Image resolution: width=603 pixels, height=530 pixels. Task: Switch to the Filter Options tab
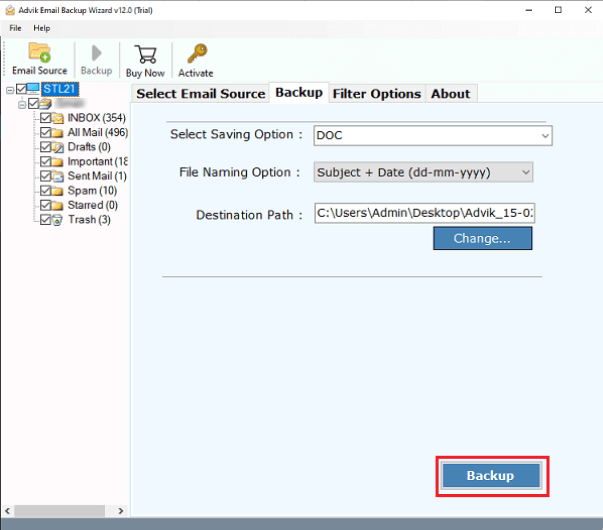376,94
